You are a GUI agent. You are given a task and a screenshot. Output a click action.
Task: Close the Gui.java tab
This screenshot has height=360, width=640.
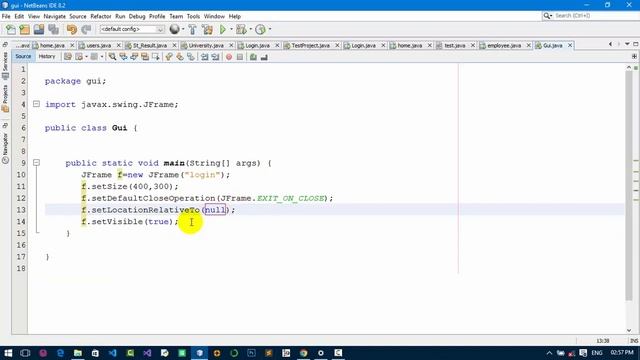click(570, 46)
